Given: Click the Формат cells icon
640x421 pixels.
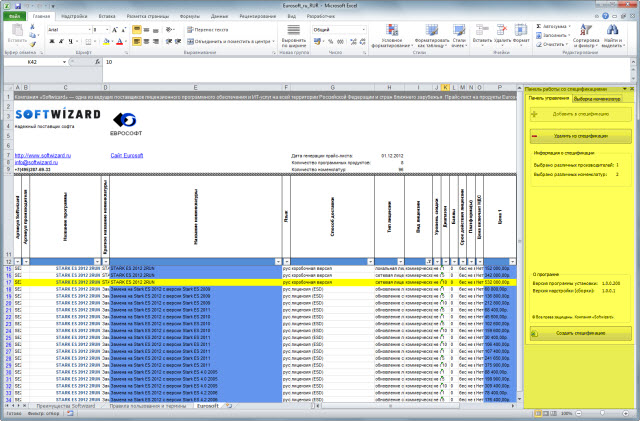Looking at the screenshot, I should (521, 31).
